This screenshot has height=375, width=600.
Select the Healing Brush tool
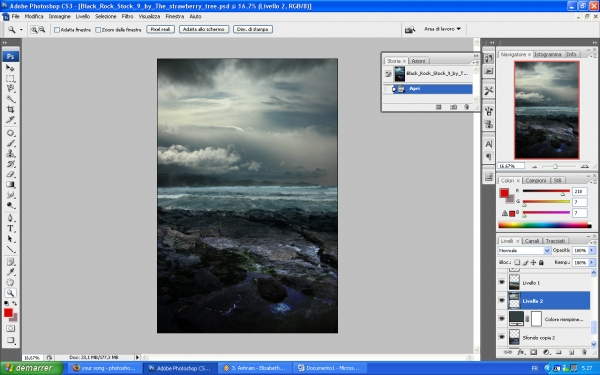[x=10, y=133]
